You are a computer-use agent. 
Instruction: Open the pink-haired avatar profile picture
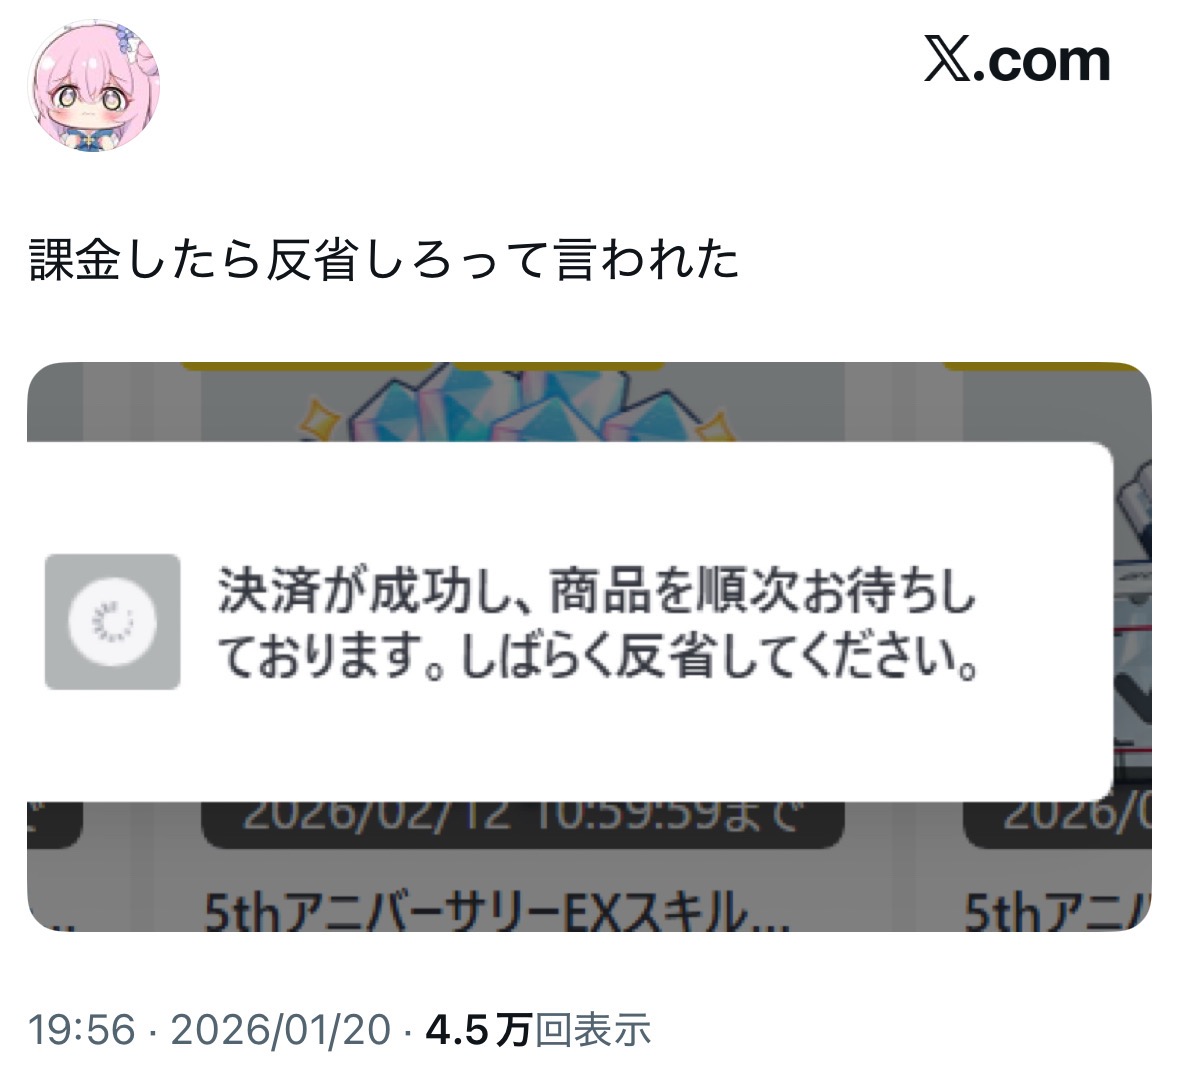(x=93, y=86)
